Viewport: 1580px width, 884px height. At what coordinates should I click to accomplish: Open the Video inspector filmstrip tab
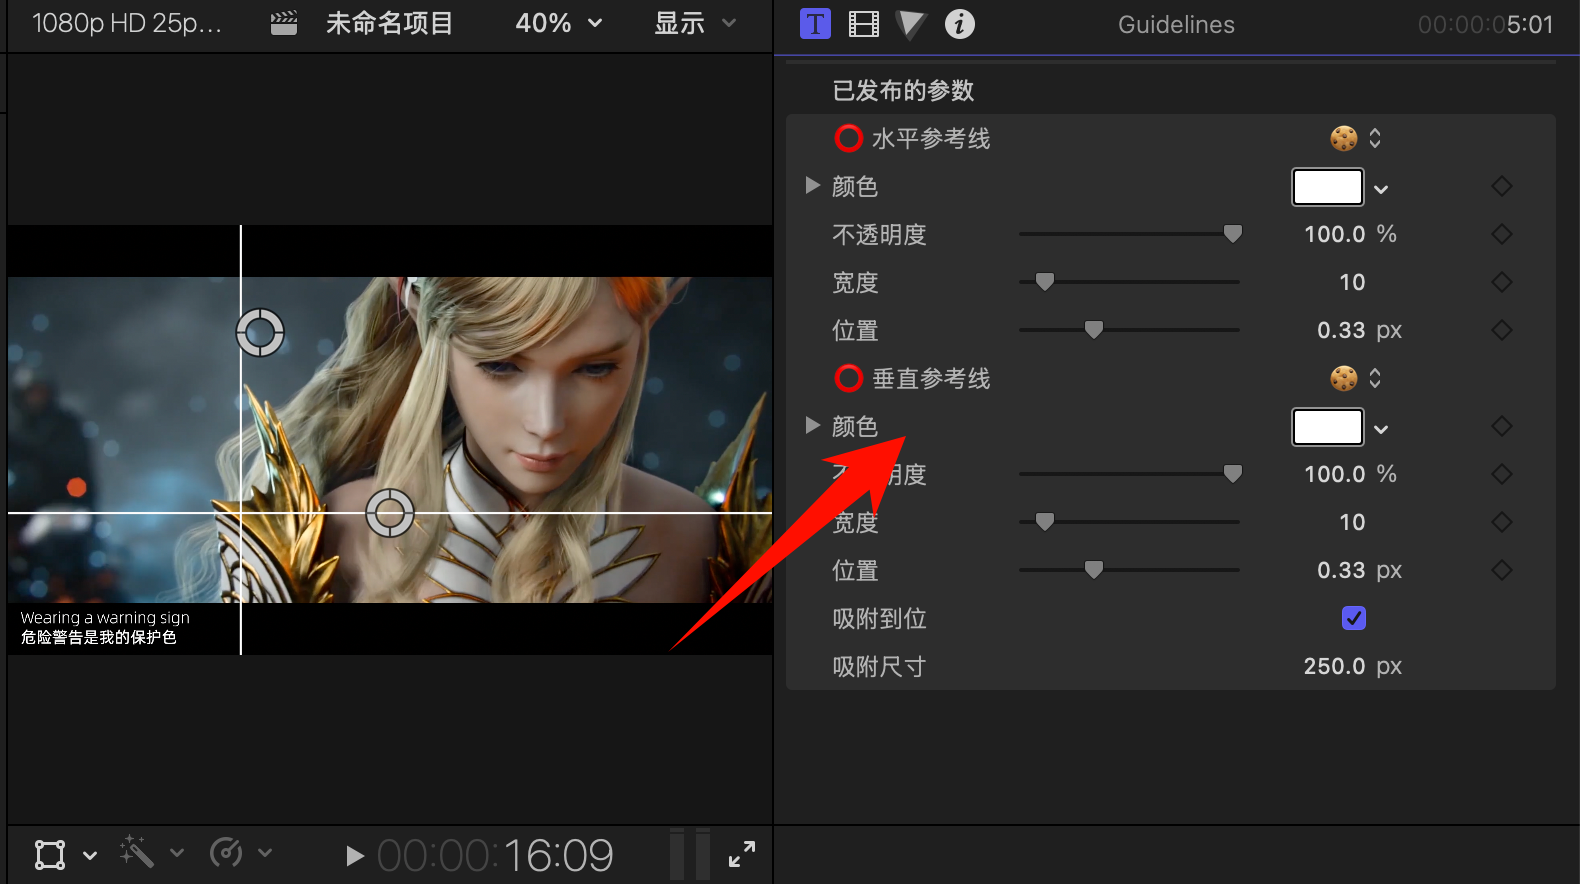click(x=863, y=24)
